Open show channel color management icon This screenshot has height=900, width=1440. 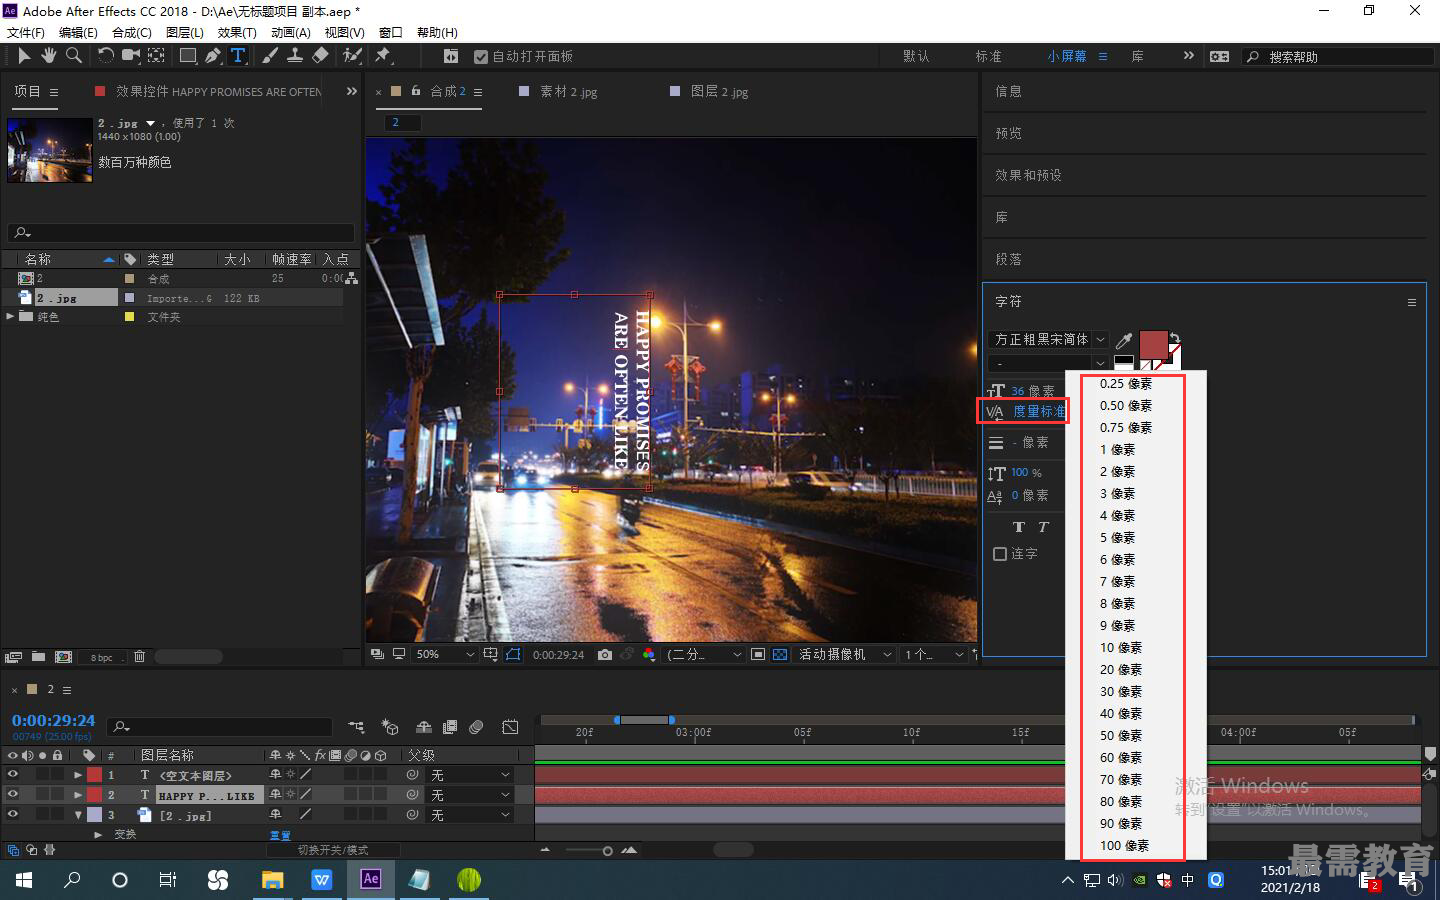pyautogui.click(x=649, y=654)
